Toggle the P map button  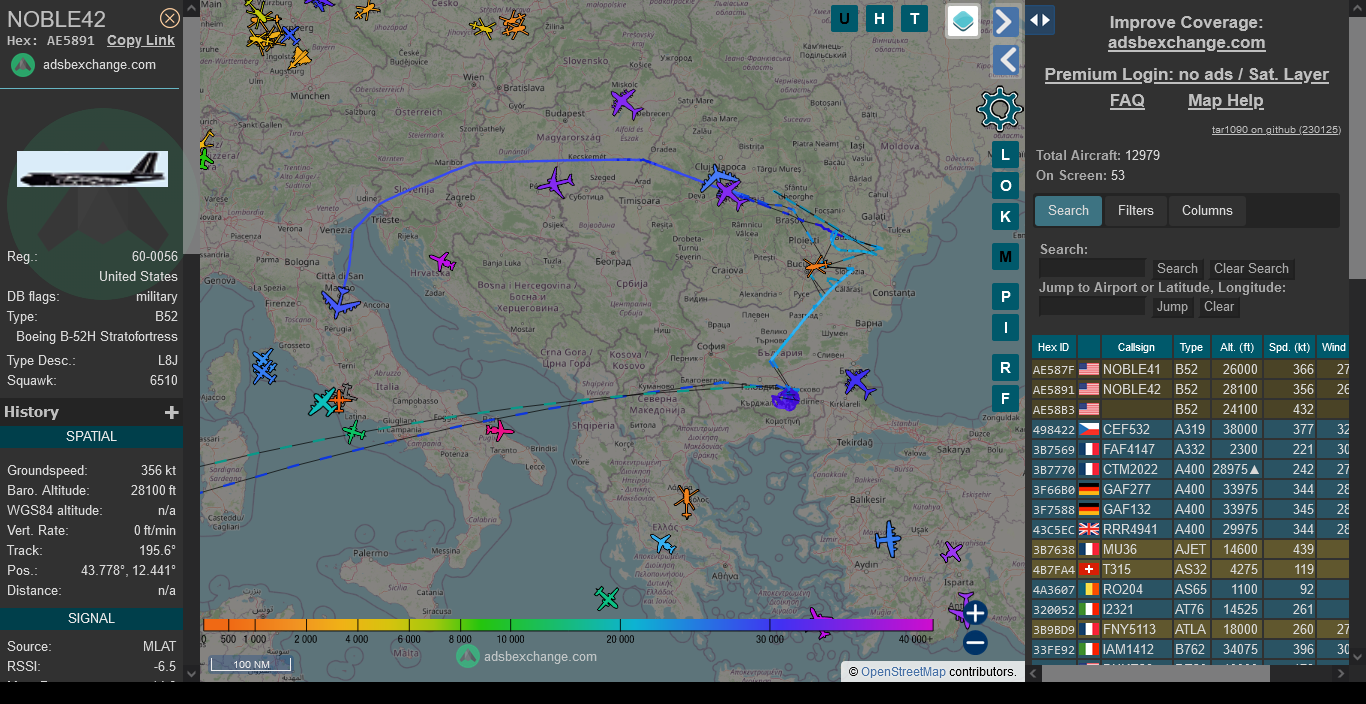1006,297
